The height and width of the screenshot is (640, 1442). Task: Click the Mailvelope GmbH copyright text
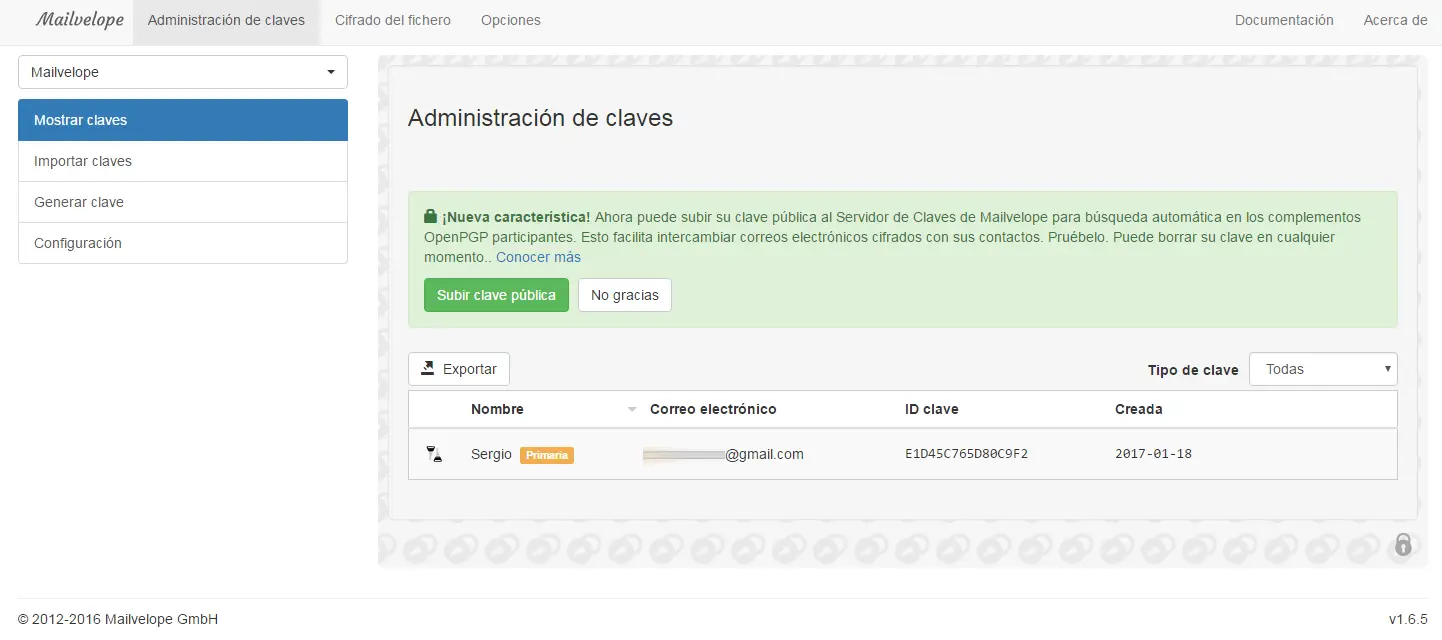click(x=118, y=619)
